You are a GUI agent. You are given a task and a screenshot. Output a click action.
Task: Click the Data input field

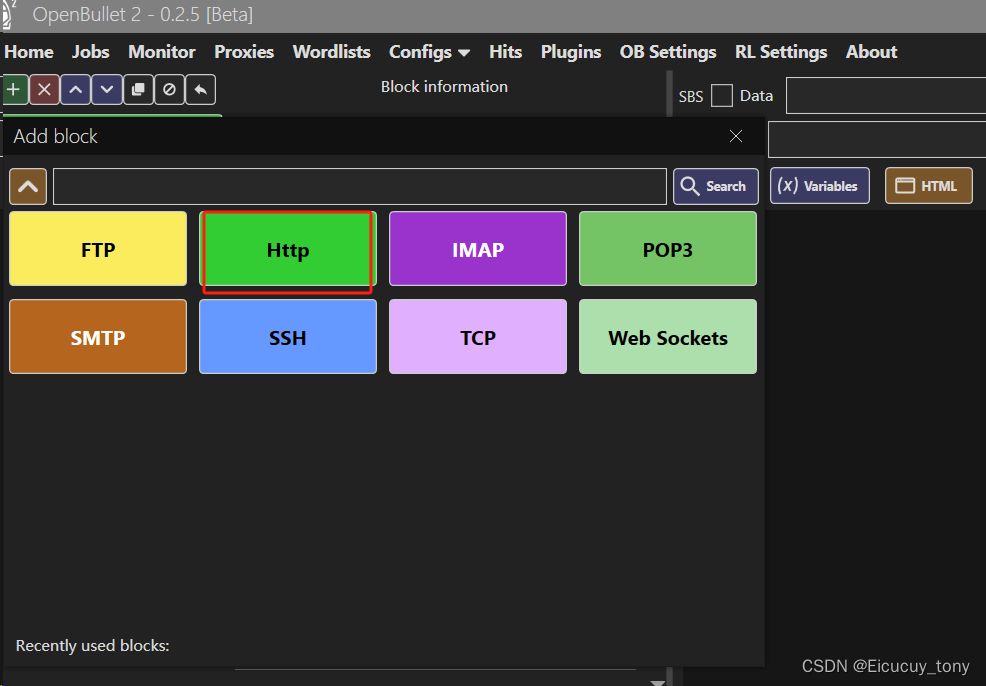pos(886,96)
